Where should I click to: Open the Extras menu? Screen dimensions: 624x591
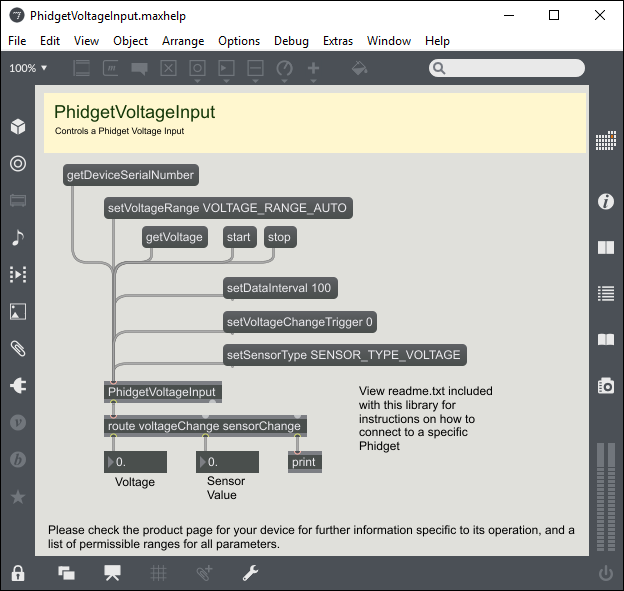tap(338, 41)
